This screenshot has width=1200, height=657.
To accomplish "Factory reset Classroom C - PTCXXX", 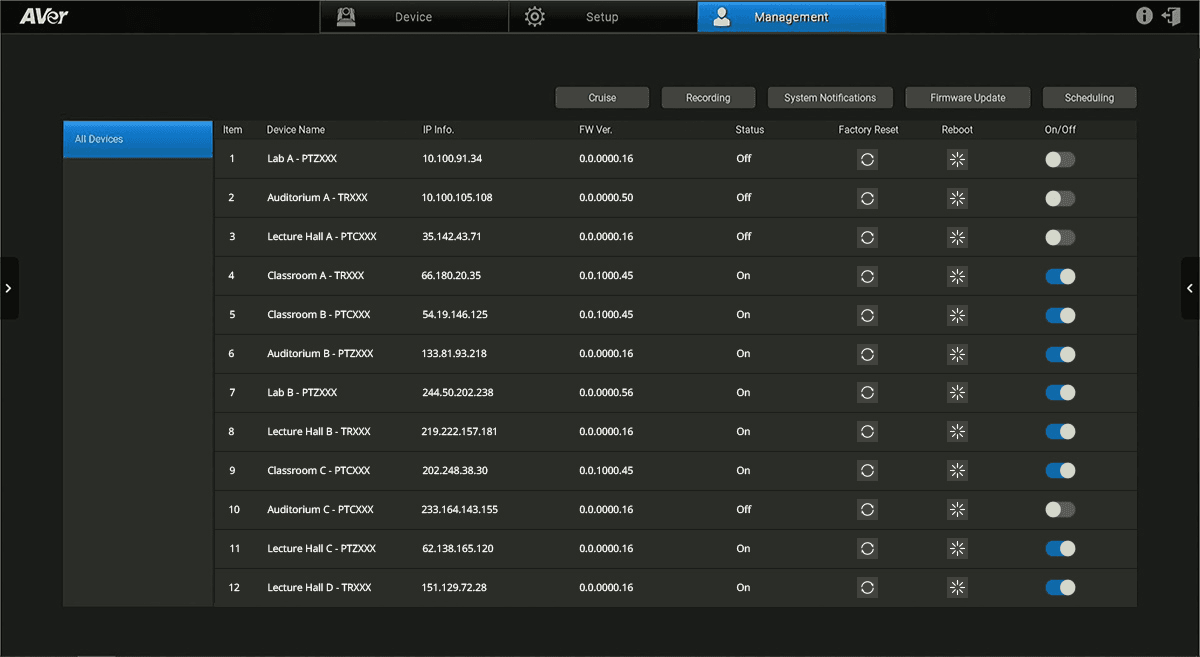I will click(868, 471).
